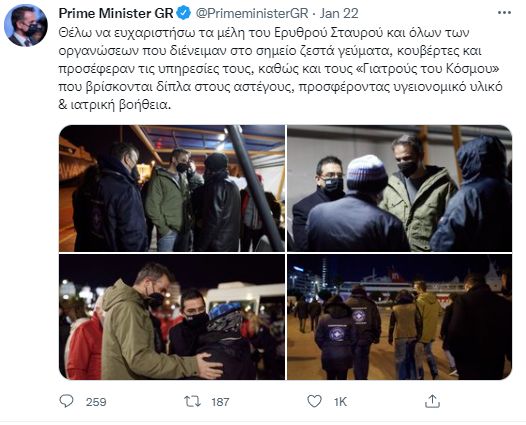
Task: View the bottom-left tweet photo
Action: pos(172,317)
